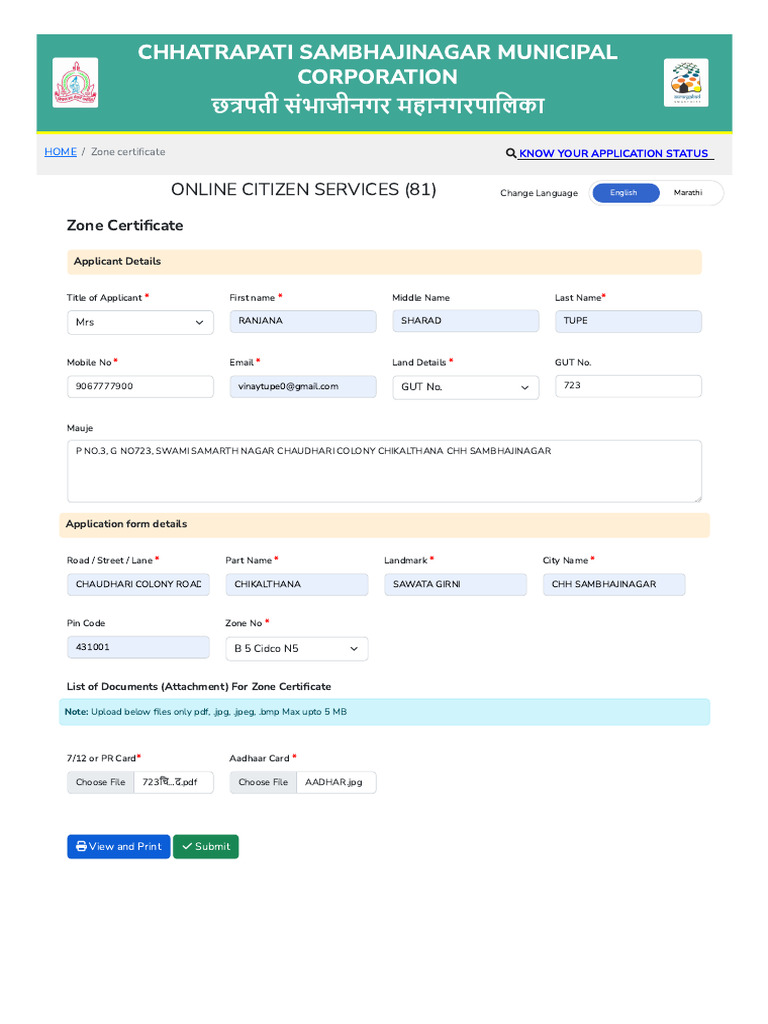Expand the Land Details dropdown

tap(466, 387)
